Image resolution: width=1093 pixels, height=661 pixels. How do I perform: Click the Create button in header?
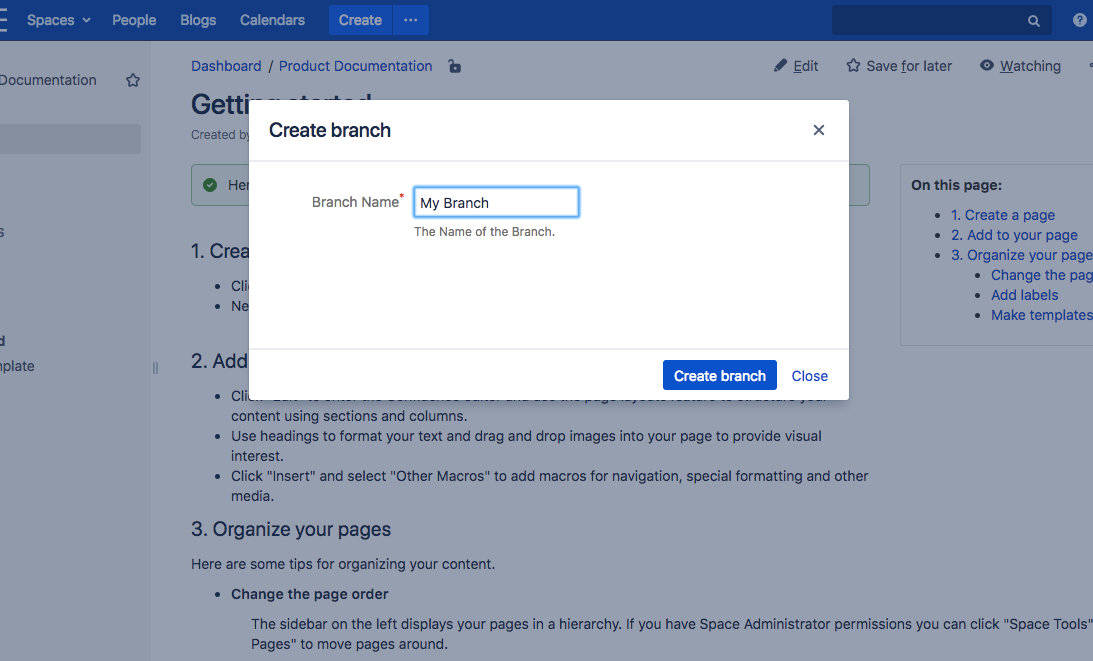360,20
